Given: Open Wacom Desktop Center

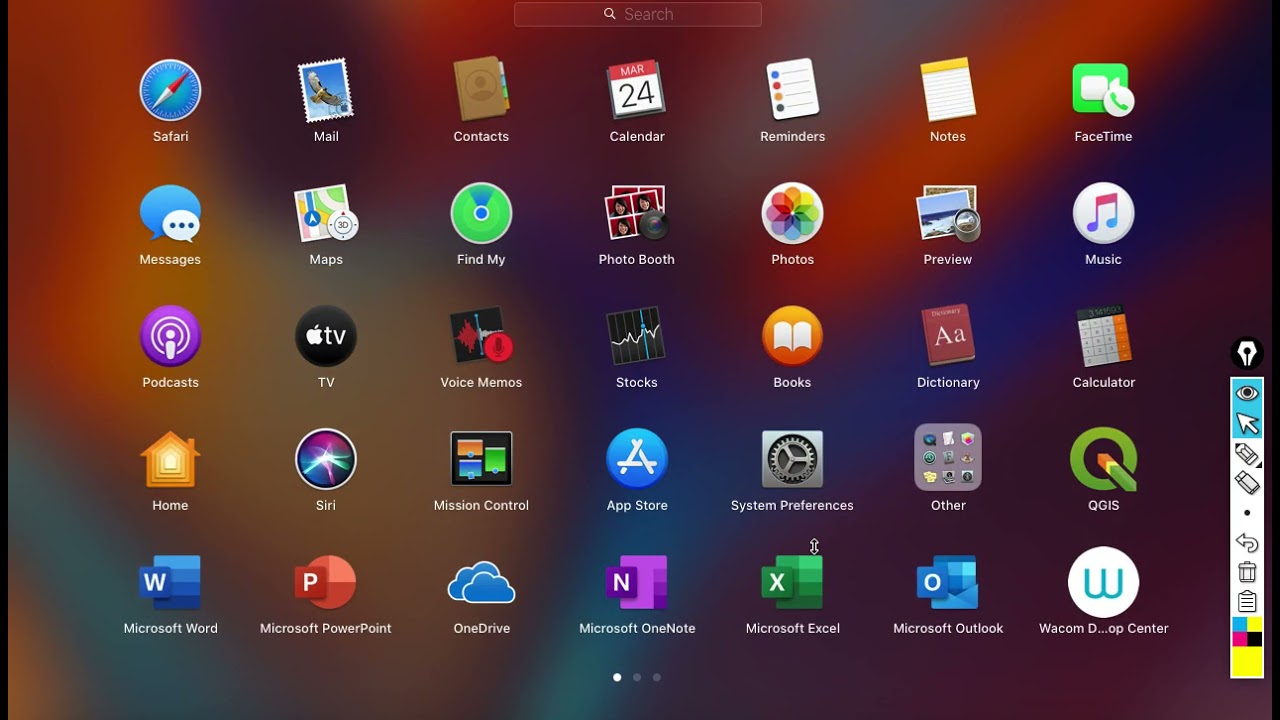Looking at the screenshot, I should click(x=1103, y=582).
